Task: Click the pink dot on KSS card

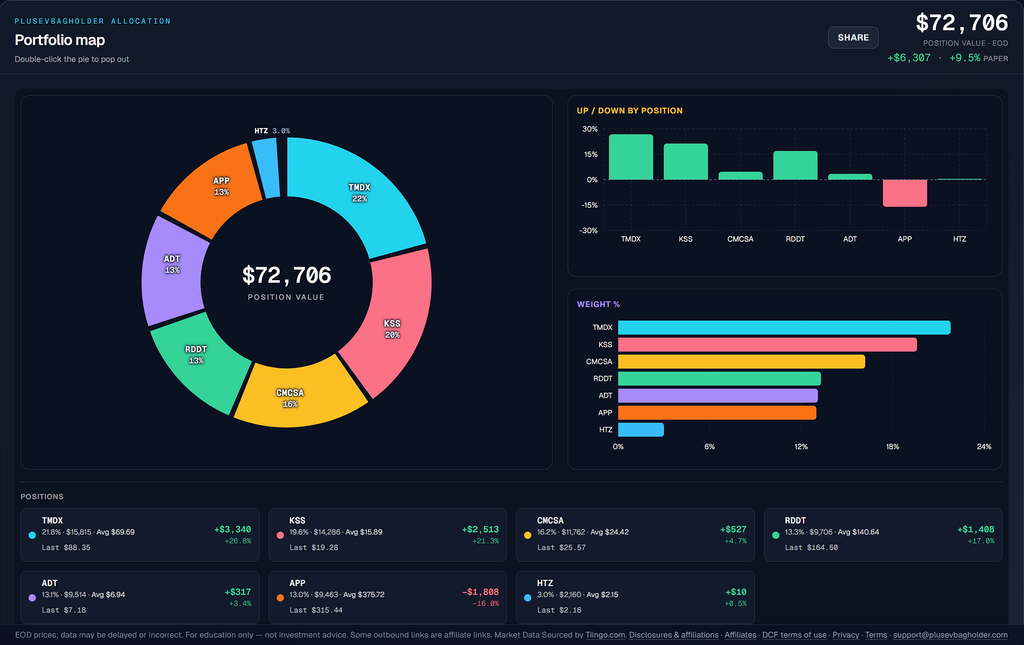Action: 280,535
